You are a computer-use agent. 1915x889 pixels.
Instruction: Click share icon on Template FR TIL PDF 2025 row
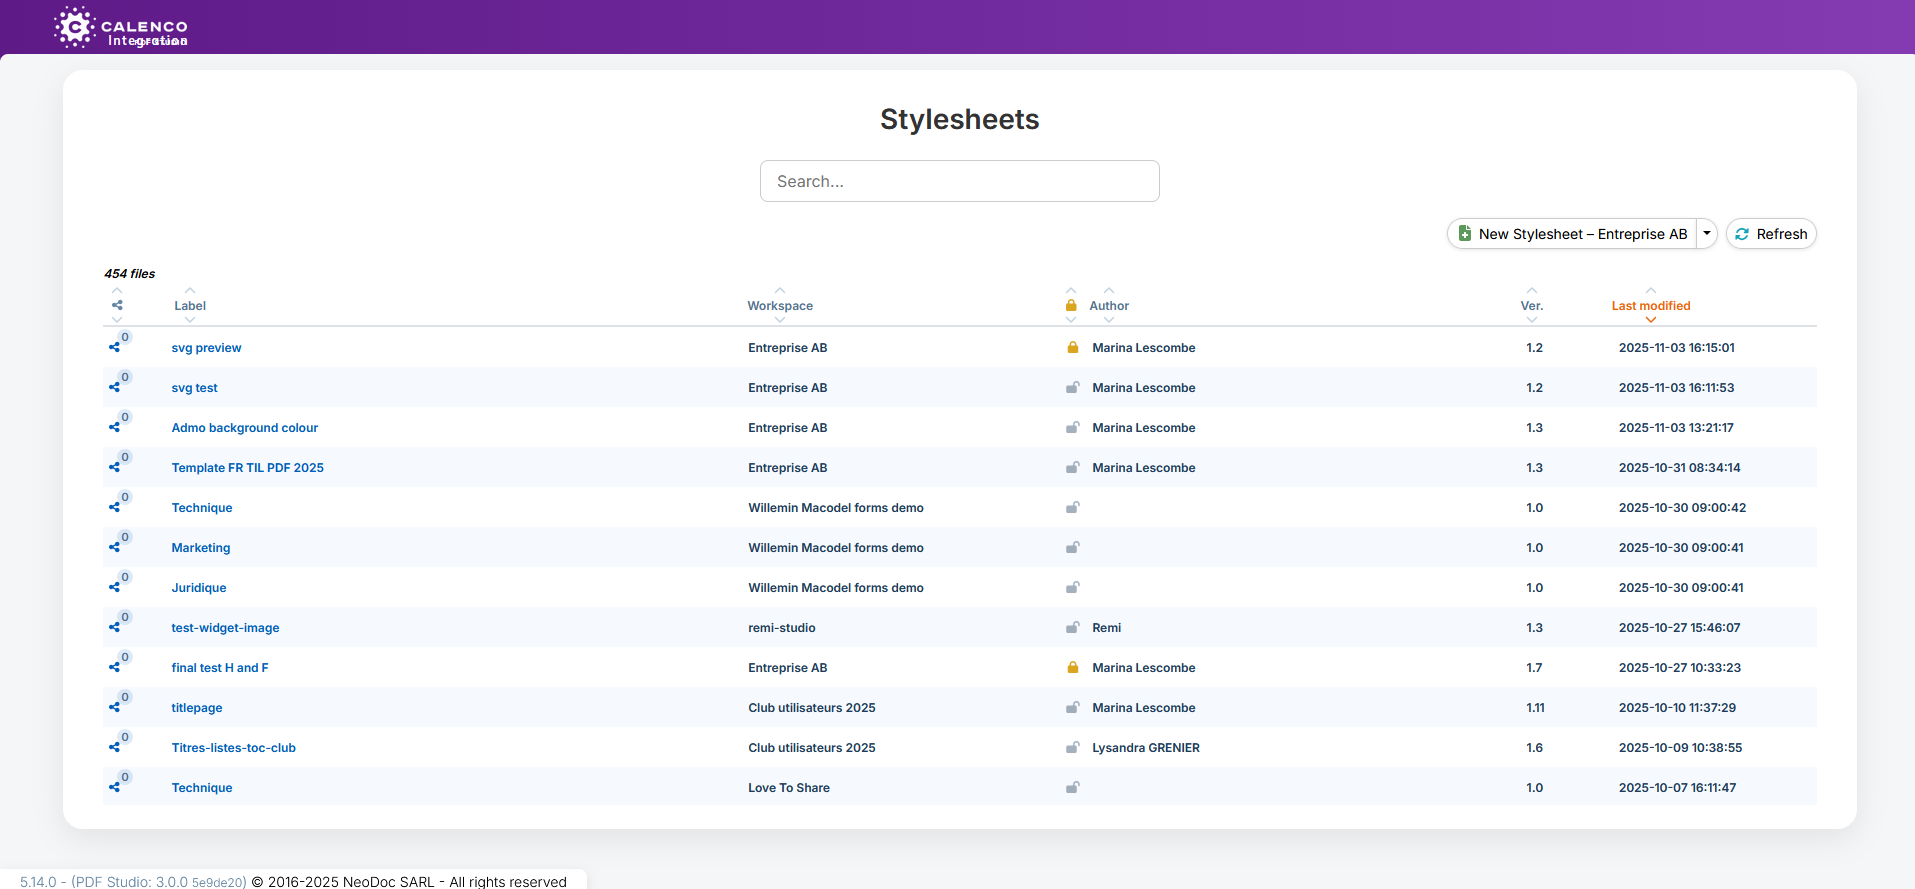115,467
